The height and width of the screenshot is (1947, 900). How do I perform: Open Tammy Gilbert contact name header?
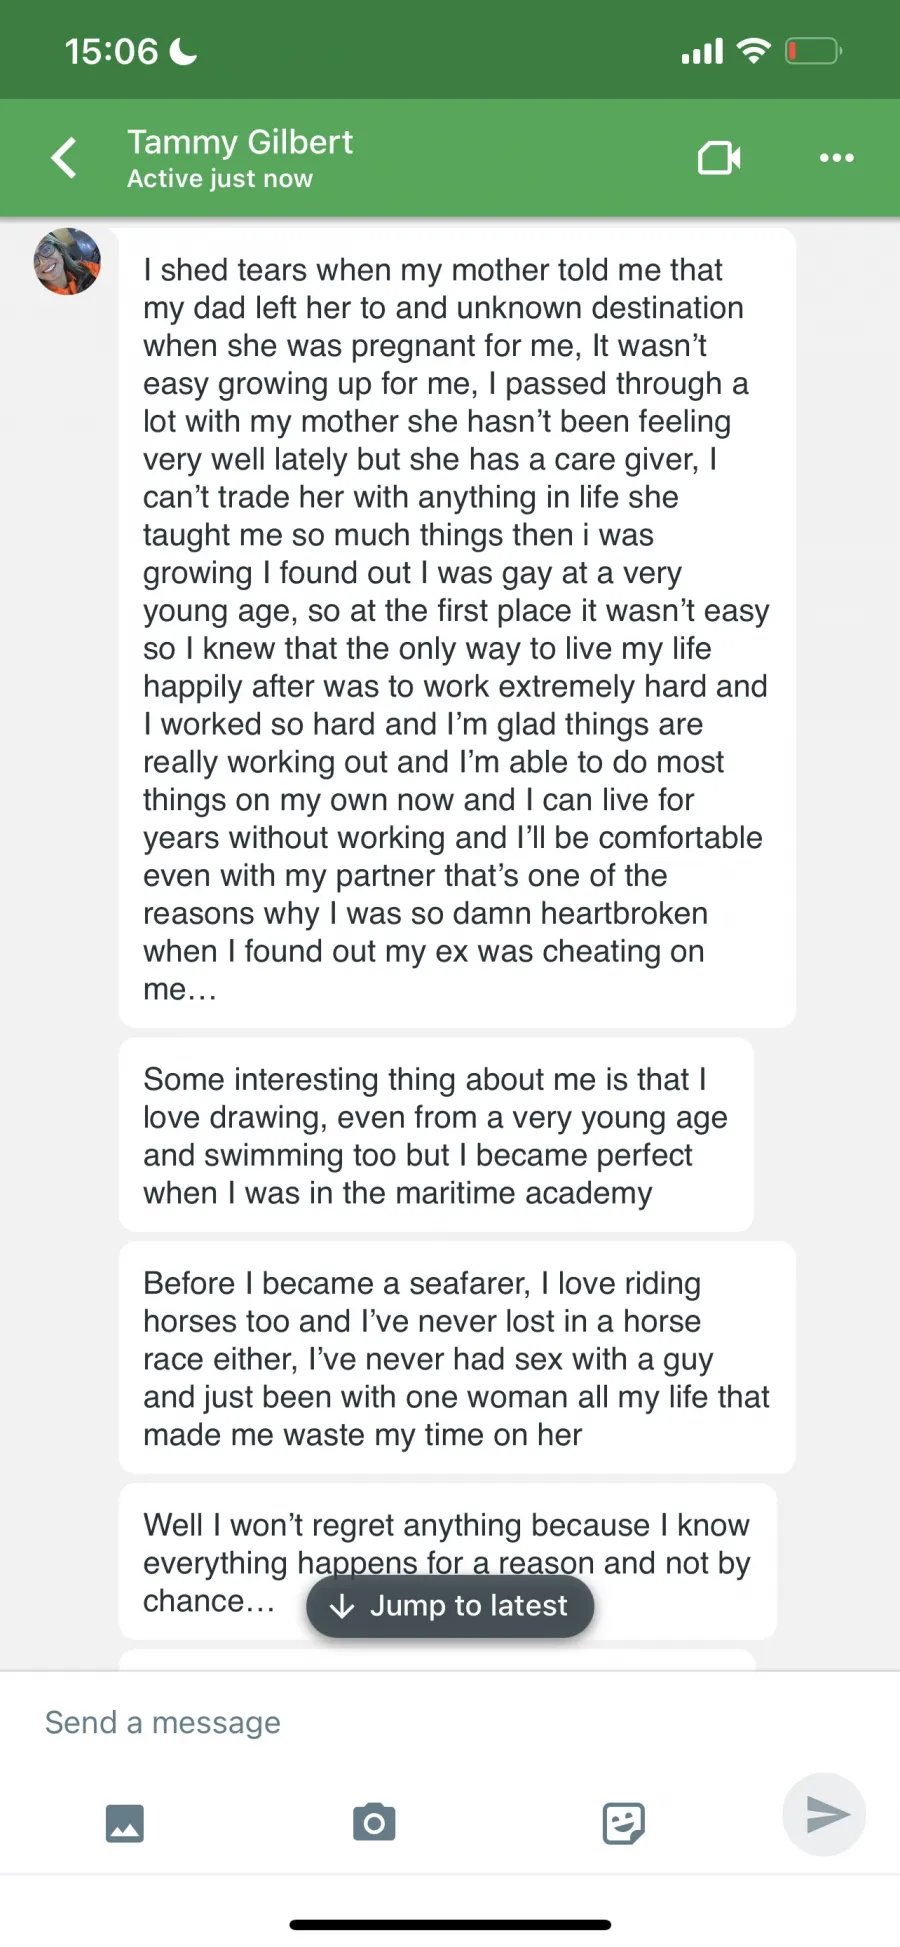[x=240, y=142]
